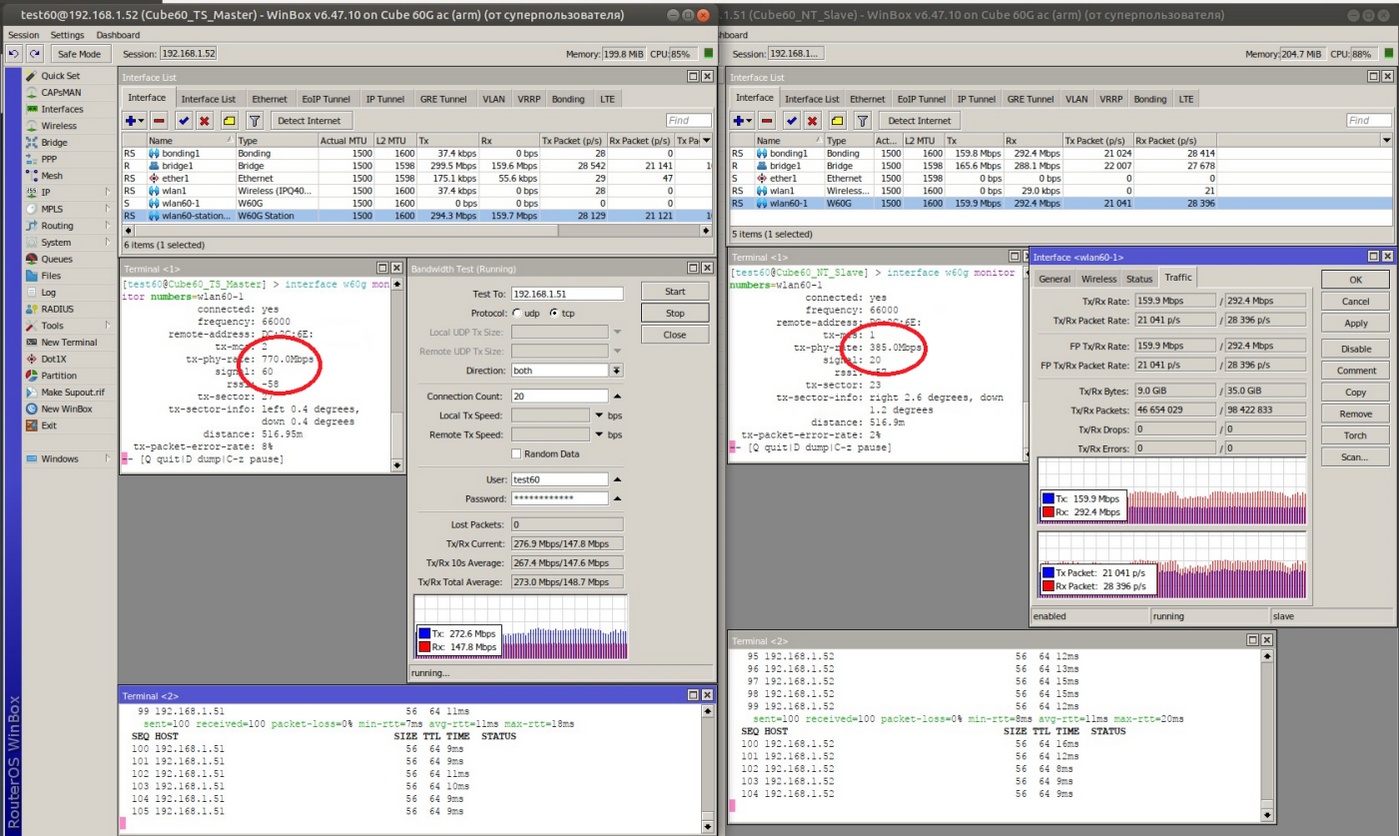1399x836 pixels.
Task: Click the funnel Filter icon in the master Interface List
Action: pyautogui.click(x=254, y=120)
